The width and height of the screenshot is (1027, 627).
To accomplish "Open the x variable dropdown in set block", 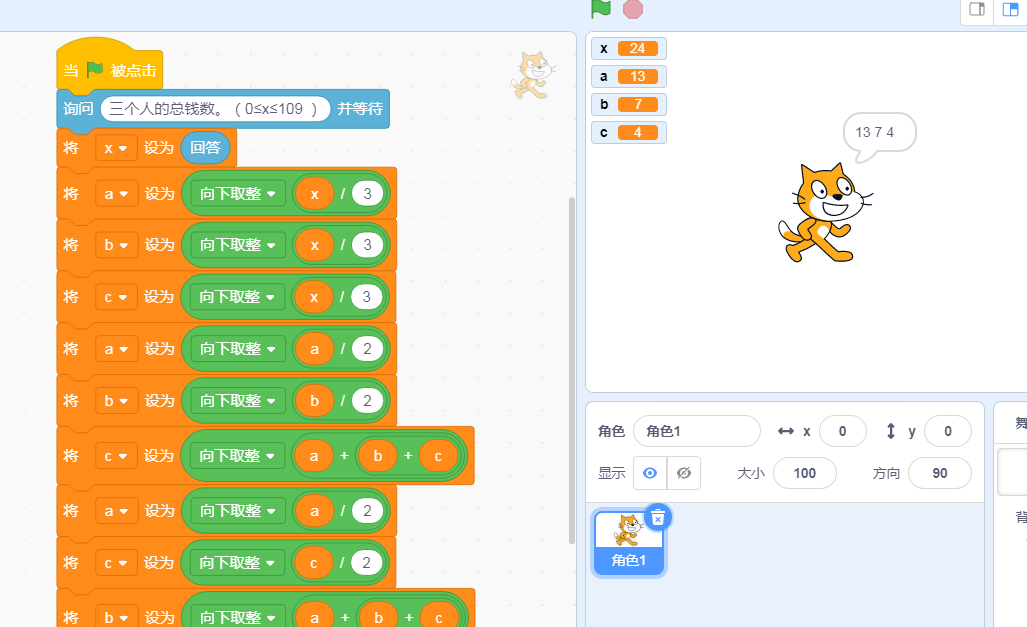I will pyautogui.click(x=117, y=146).
